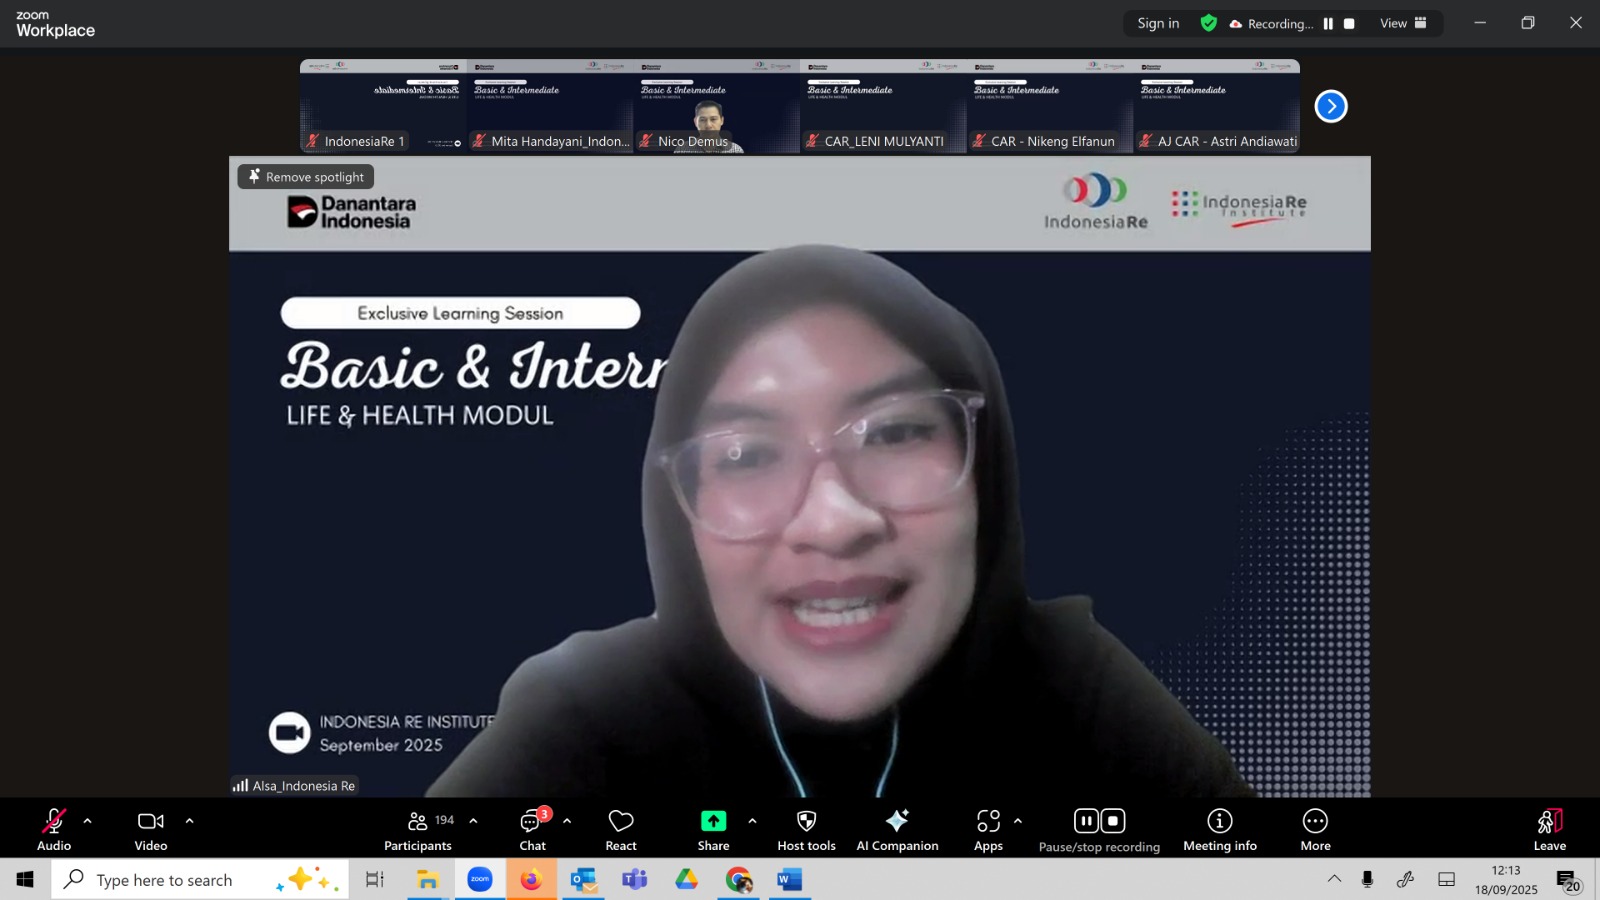The image size is (1600, 900).
Task: Open Host tools shield icon
Action: click(806, 821)
